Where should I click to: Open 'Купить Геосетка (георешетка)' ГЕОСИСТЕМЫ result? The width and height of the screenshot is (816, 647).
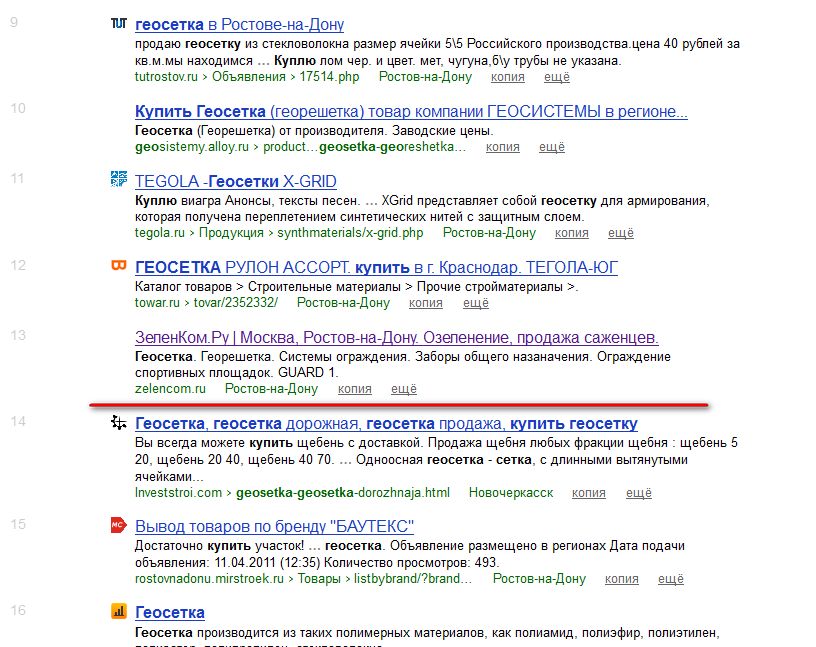(411, 111)
